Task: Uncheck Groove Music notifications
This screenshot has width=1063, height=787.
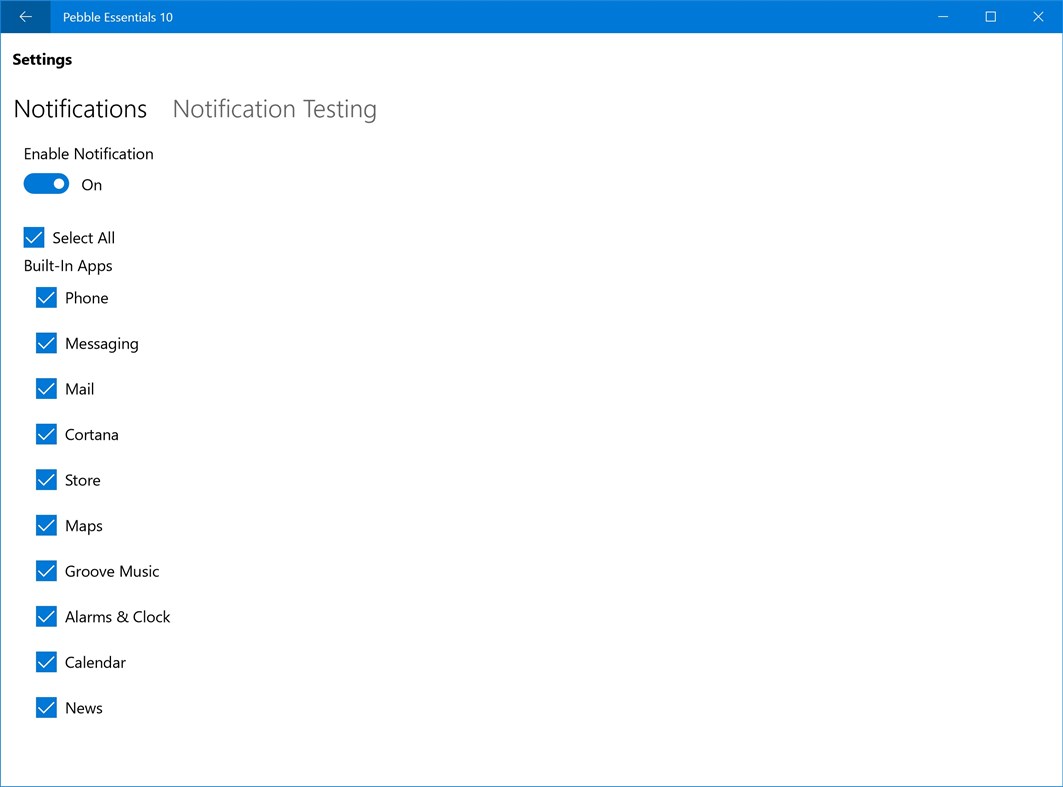Action: (46, 571)
